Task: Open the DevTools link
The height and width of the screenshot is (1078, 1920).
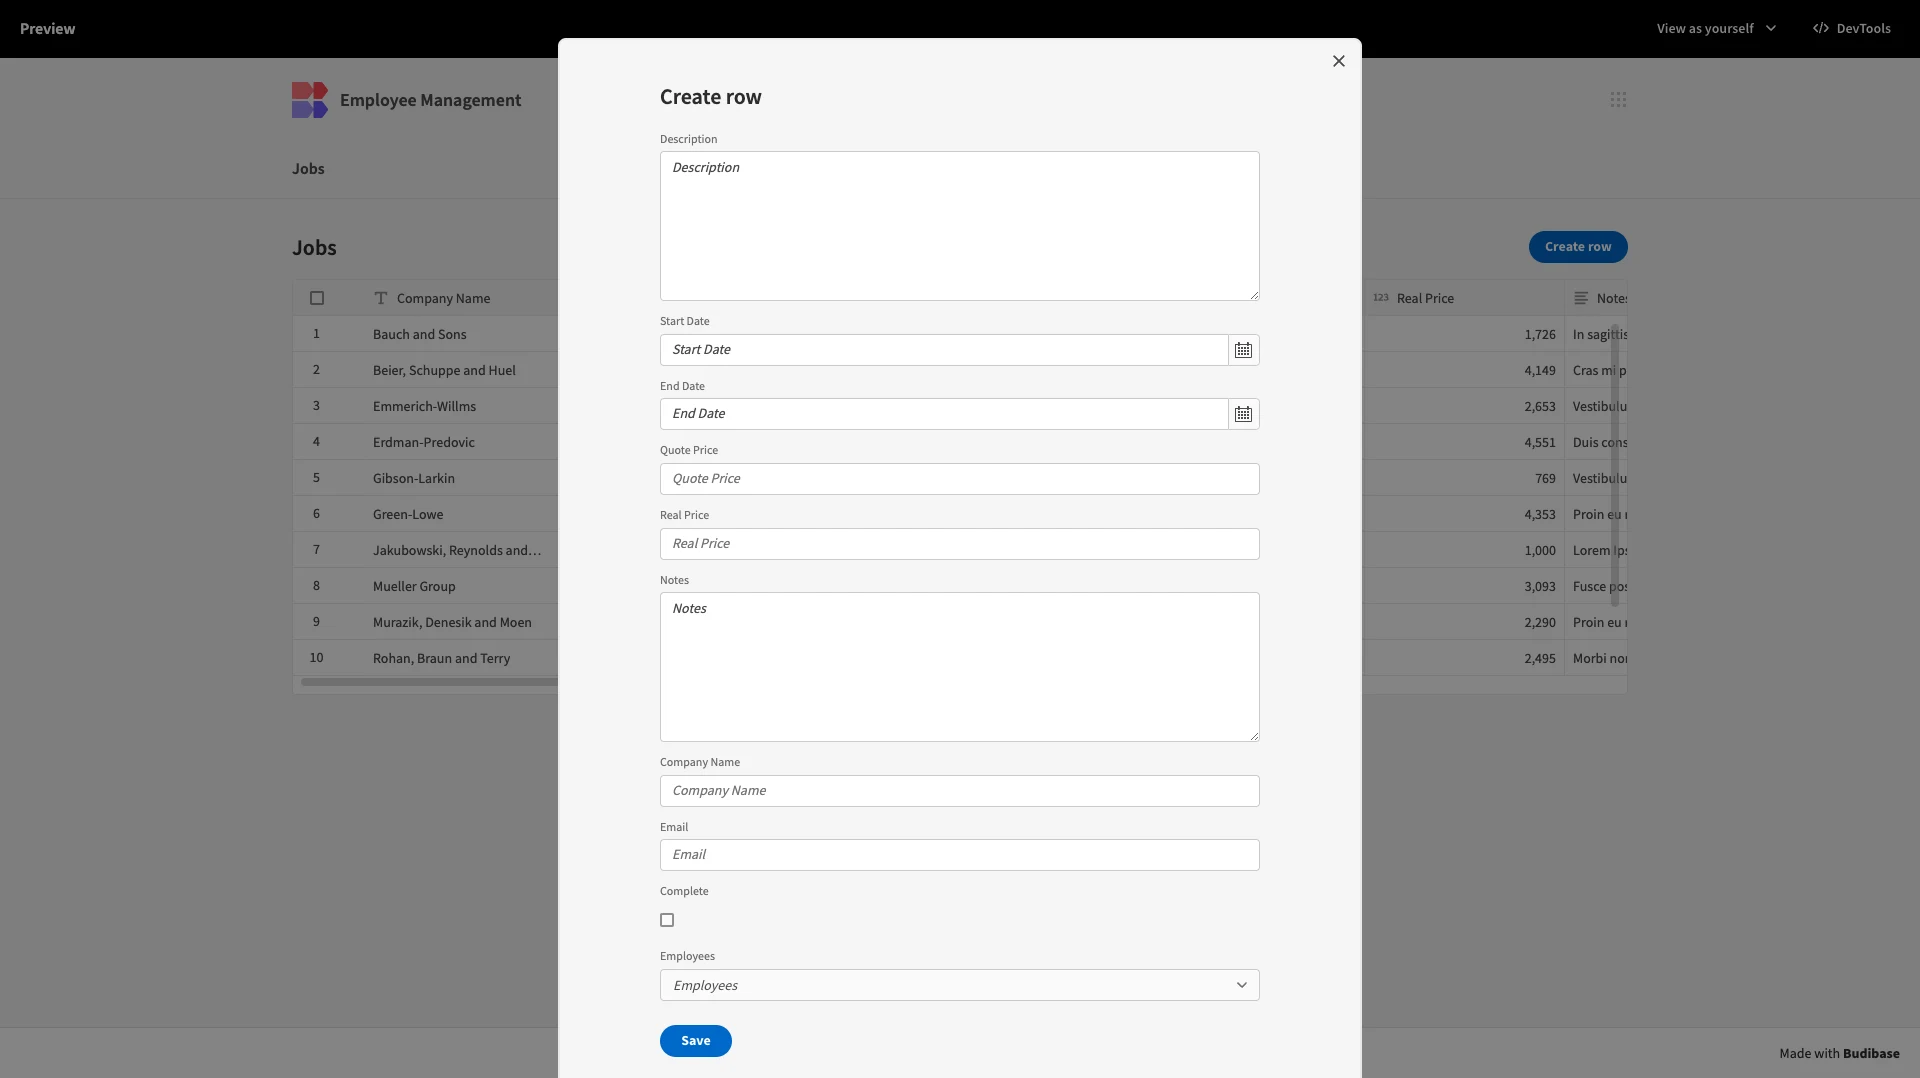Action: [x=1852, y=28]
